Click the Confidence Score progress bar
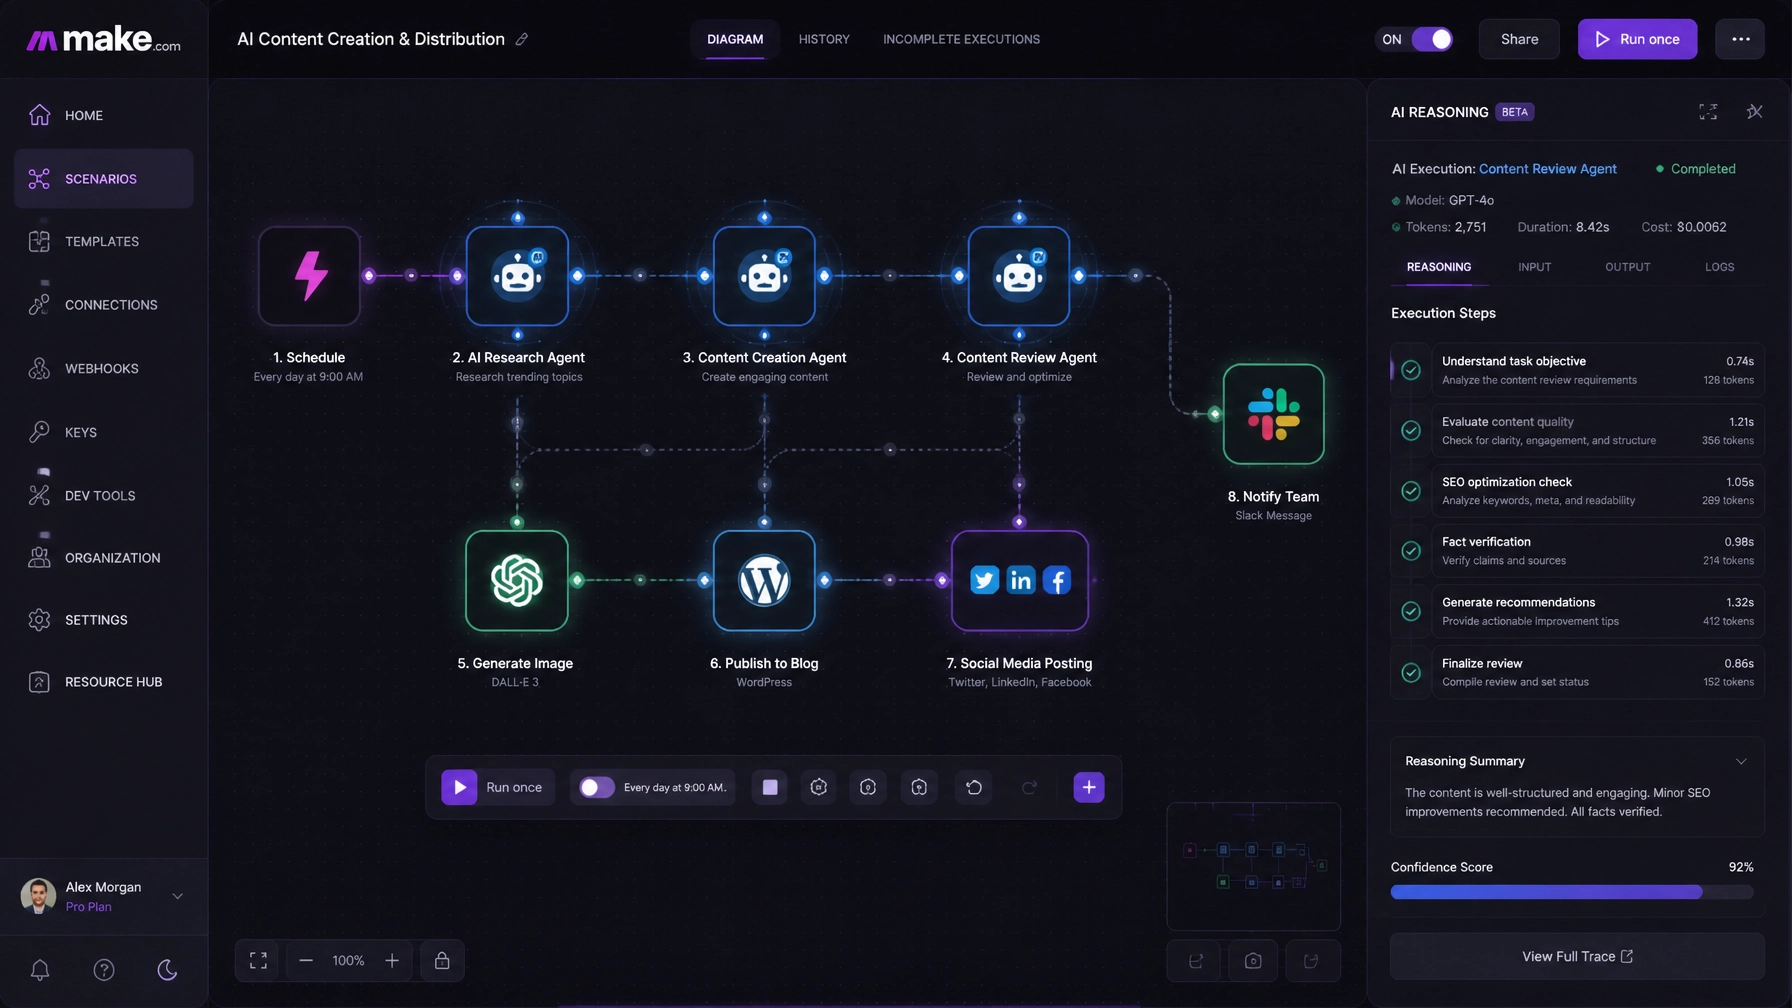 coord(1572,892)
